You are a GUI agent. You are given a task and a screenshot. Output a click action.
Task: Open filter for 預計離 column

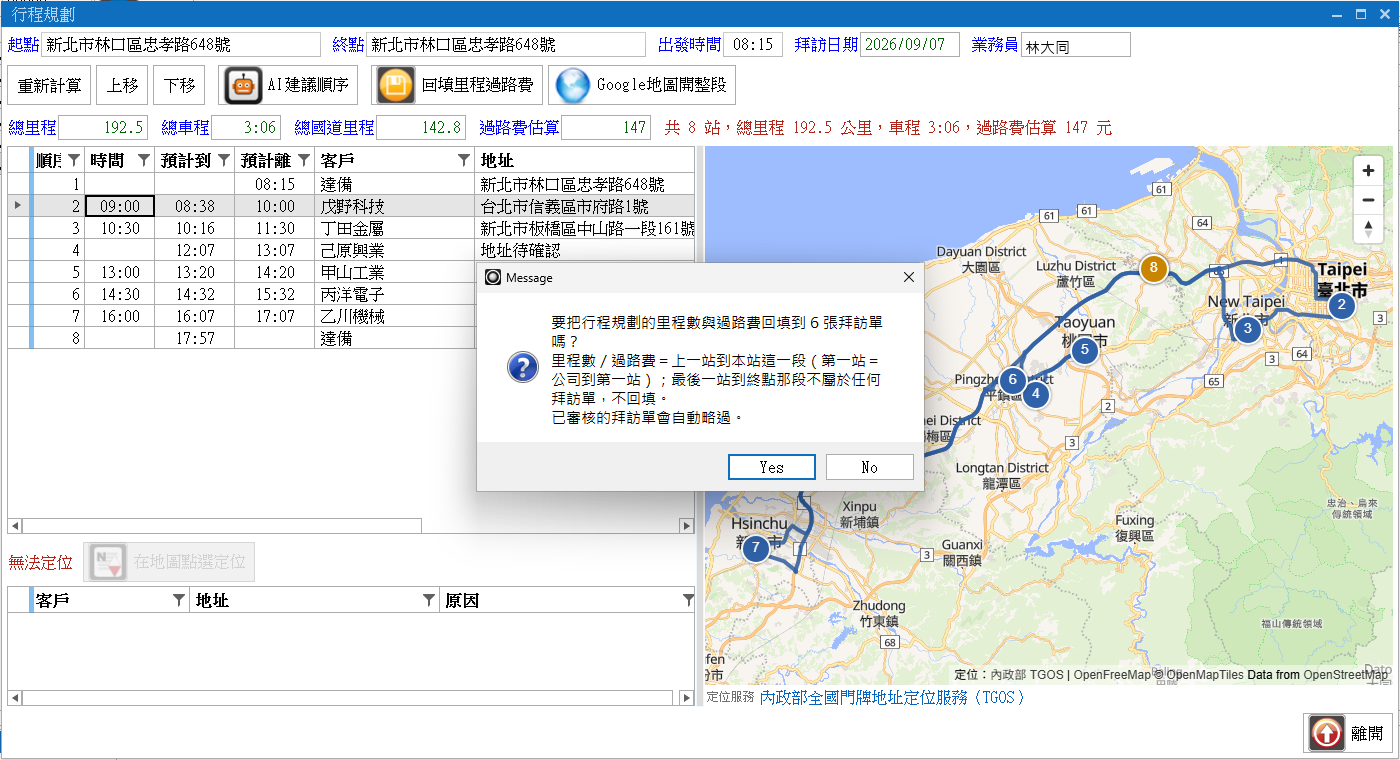(x=303, y=160)
